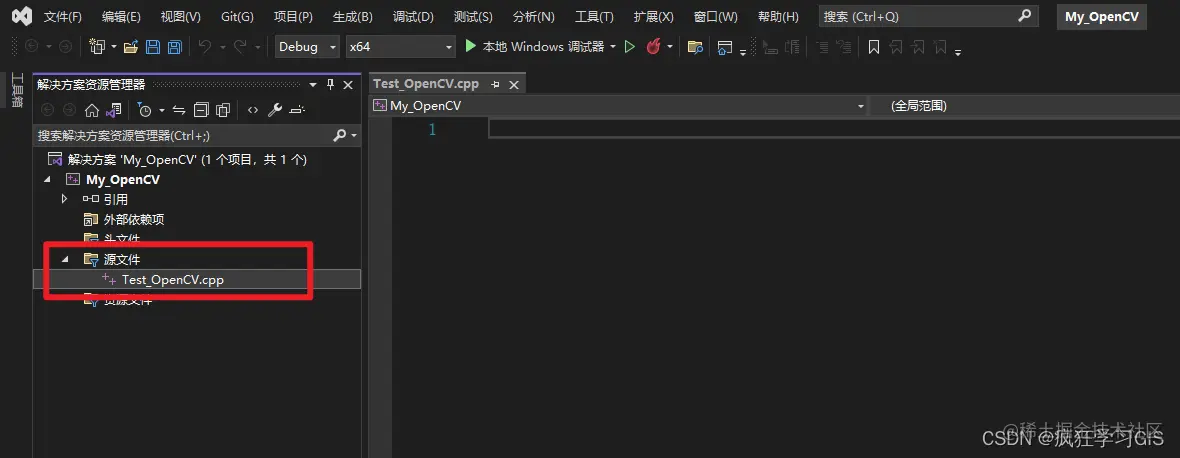Close the Solution Explorer panel
The image size is (1180, 458).
point(348,85)
